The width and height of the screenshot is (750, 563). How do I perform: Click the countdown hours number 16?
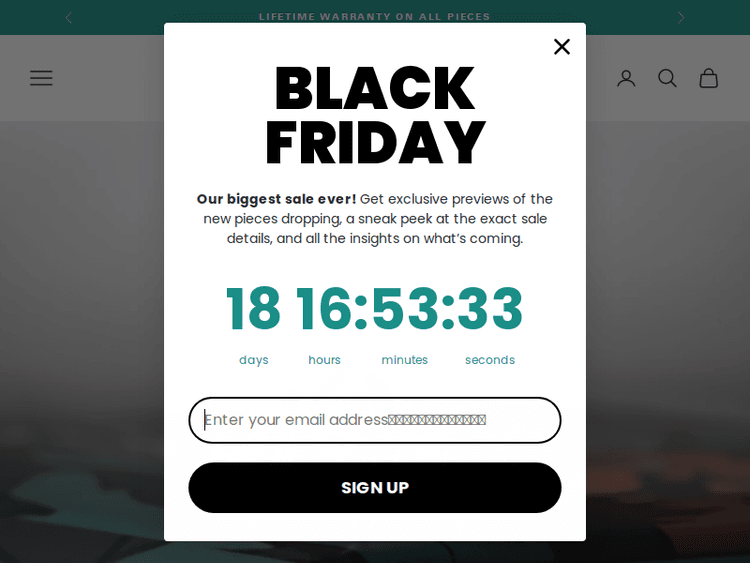(x=324, y=309)
